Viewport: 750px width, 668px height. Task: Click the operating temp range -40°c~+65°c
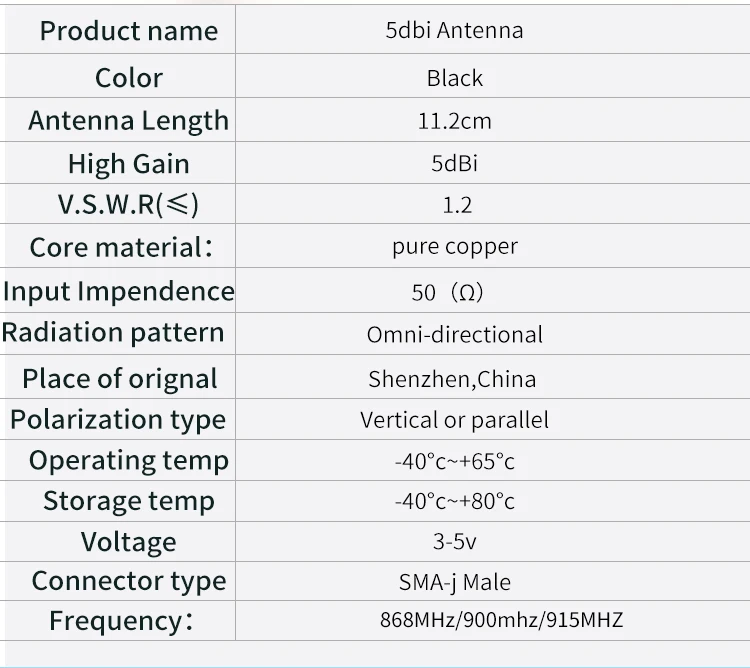[454, 462]
